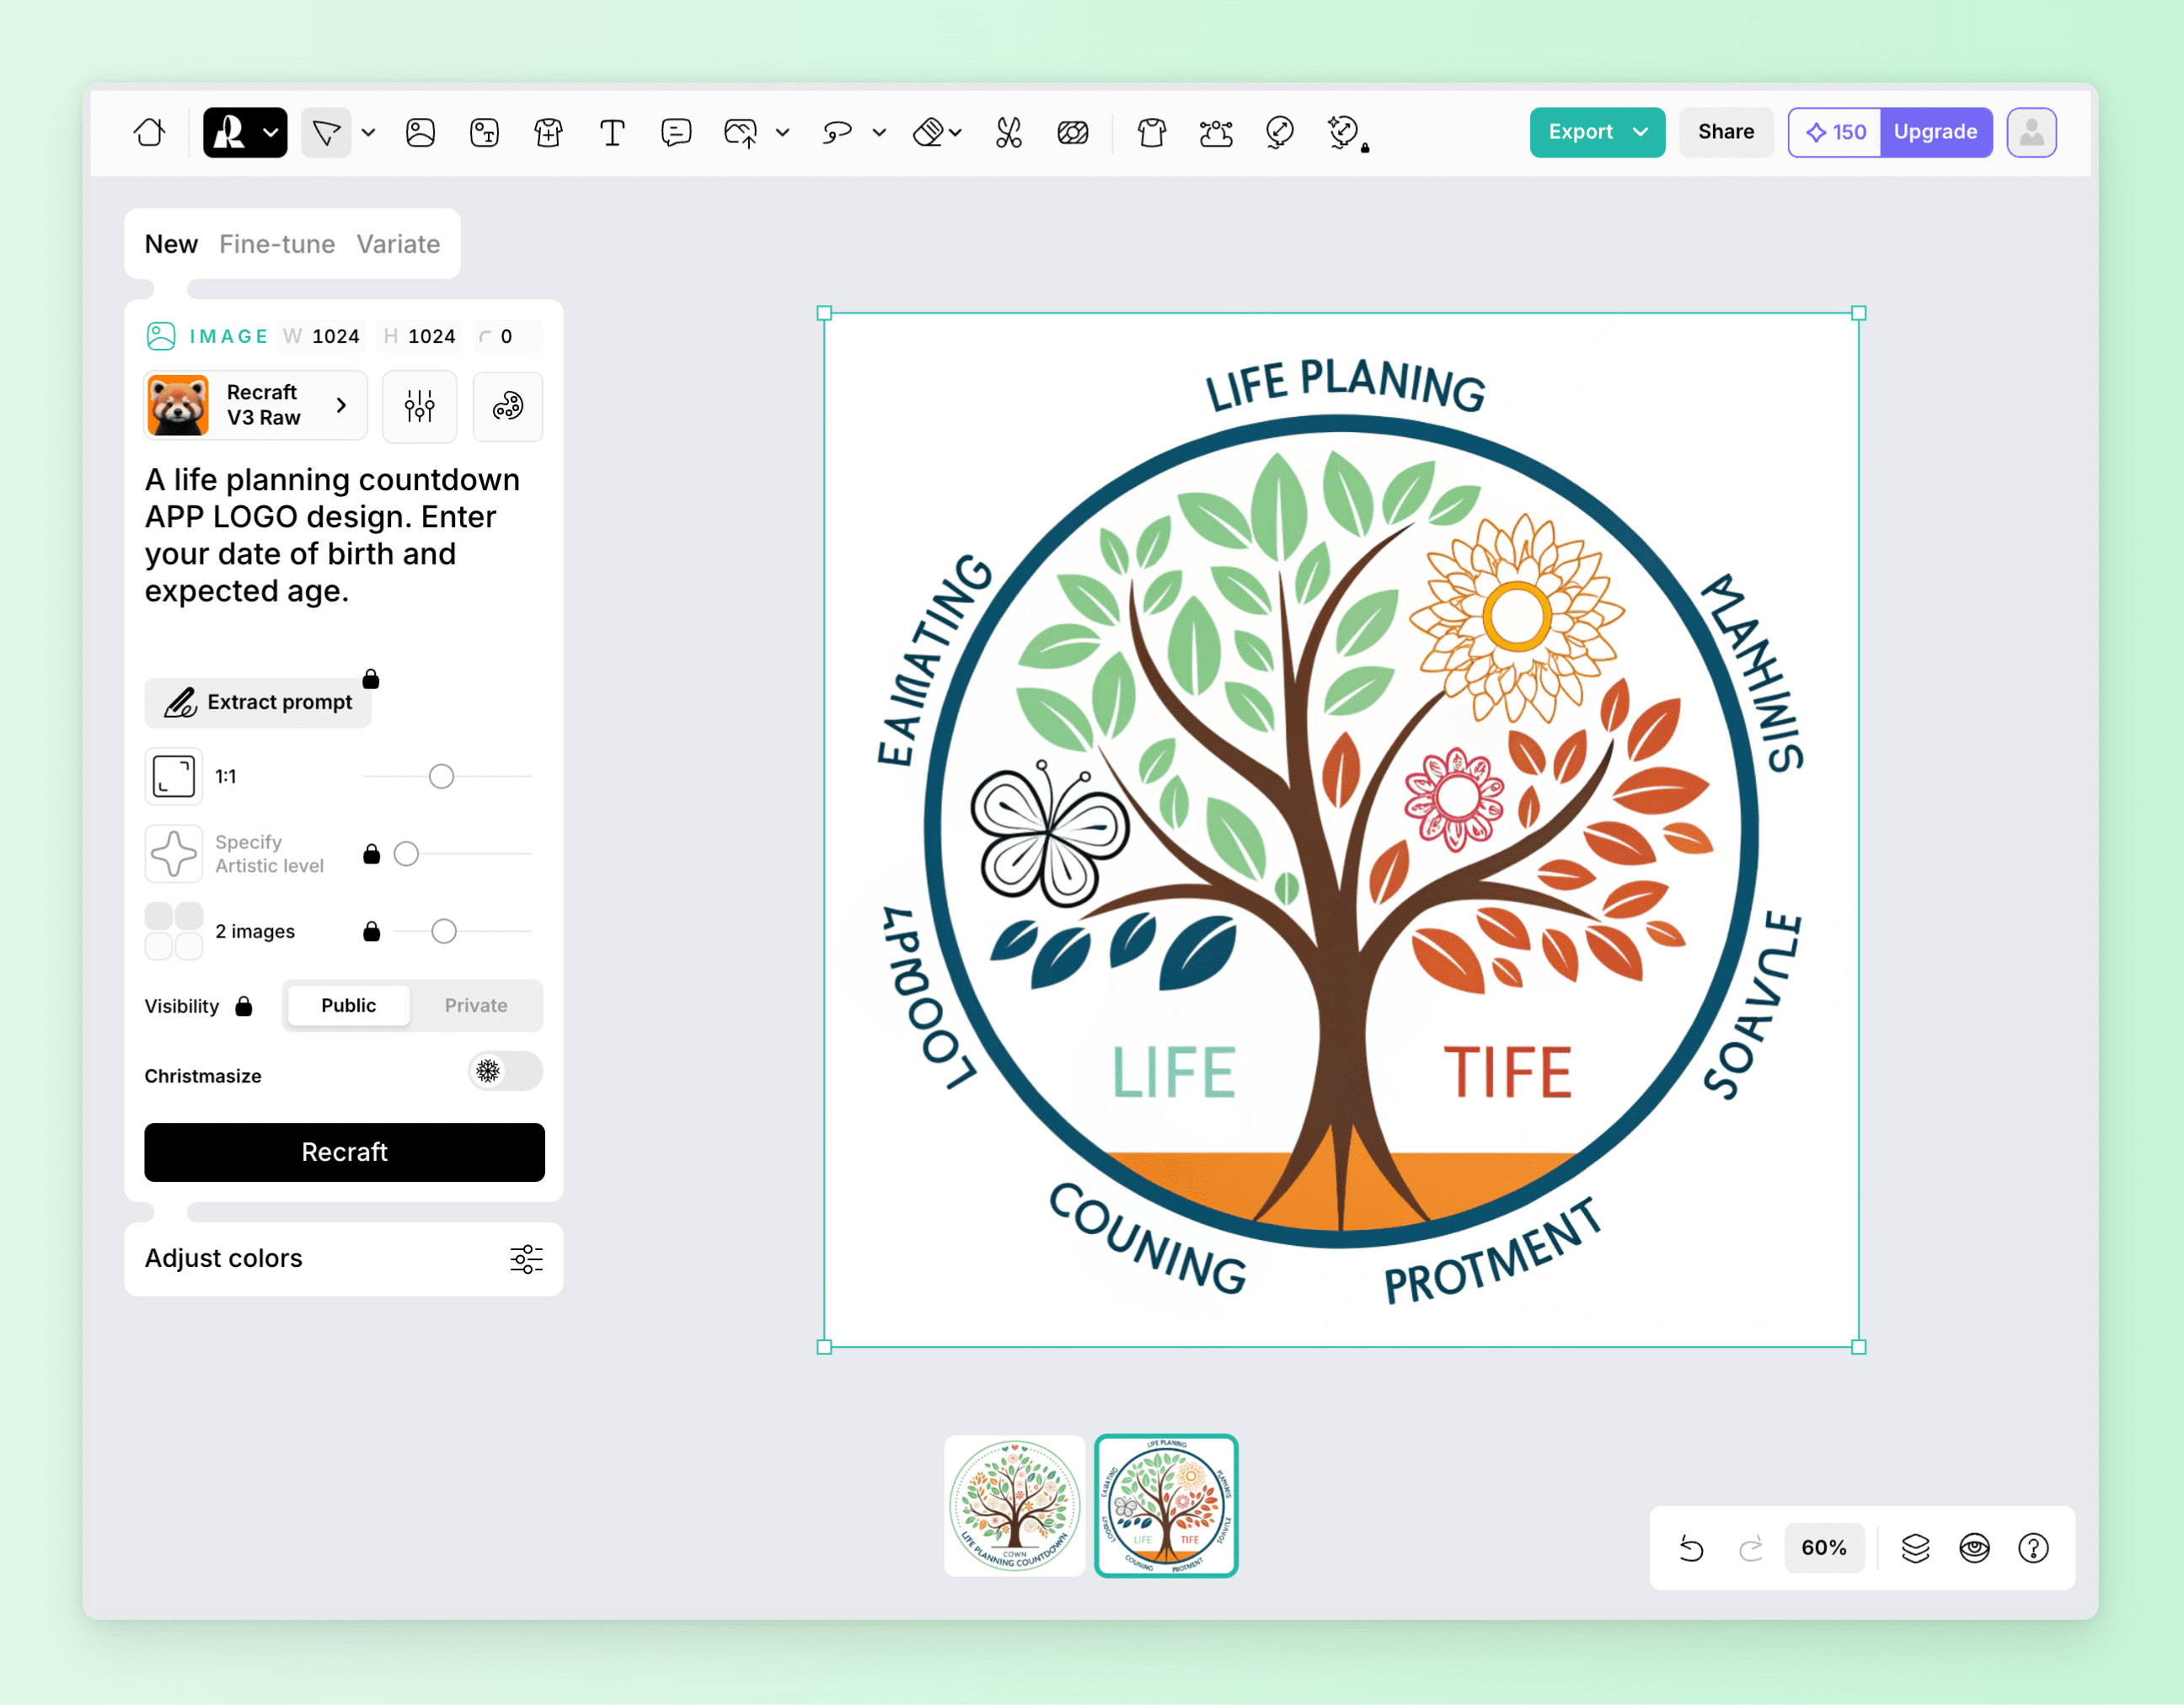The width and height of the screenshot is (2184, 1705).
Task: Select the scissors cutout tool
Action: point(1008,132)
